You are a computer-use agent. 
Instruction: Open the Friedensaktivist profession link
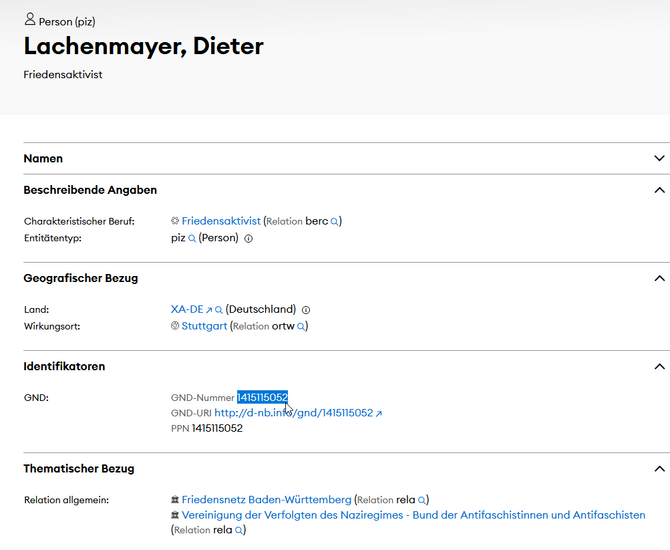click(x=221, y=221)
